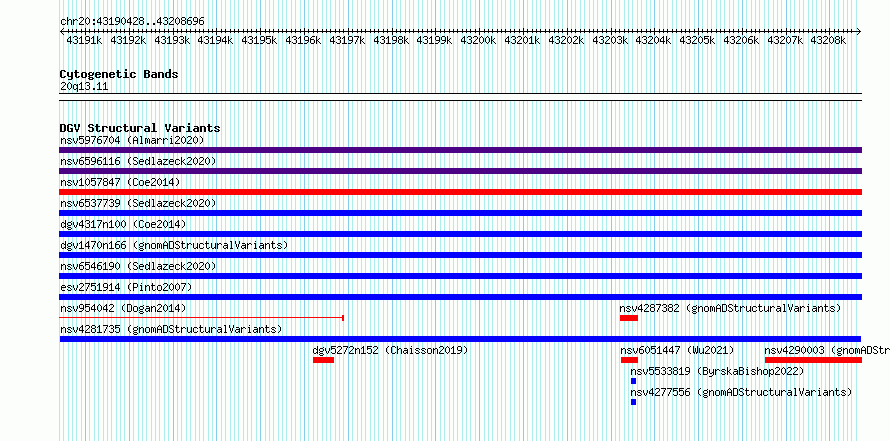Select the 20q13.11 band label
Image resolution: width=890 pixels, height=441 pixels.
pyautogui.click(x=84, y=87)
